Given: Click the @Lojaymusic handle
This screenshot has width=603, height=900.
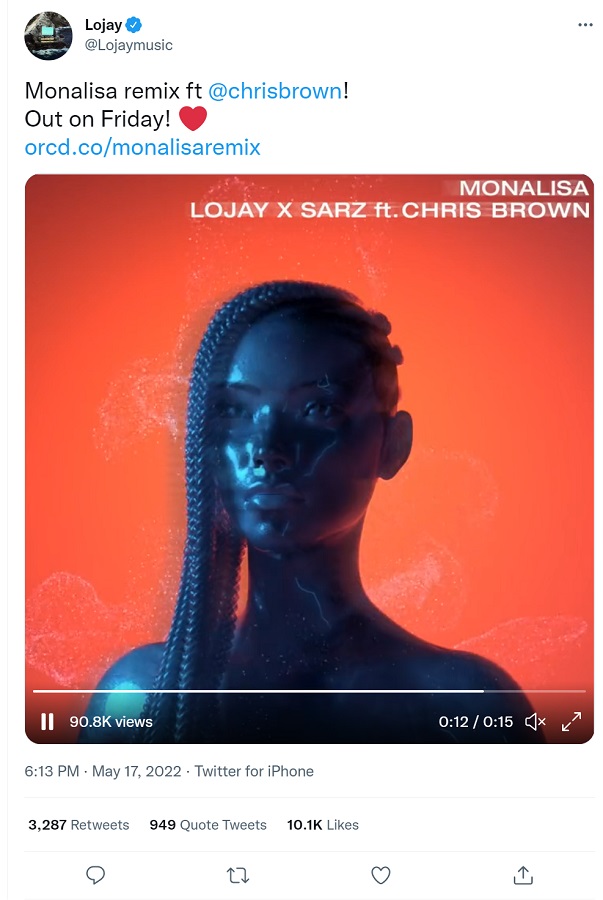Looking at the screenshot, I should coord(129,45).
